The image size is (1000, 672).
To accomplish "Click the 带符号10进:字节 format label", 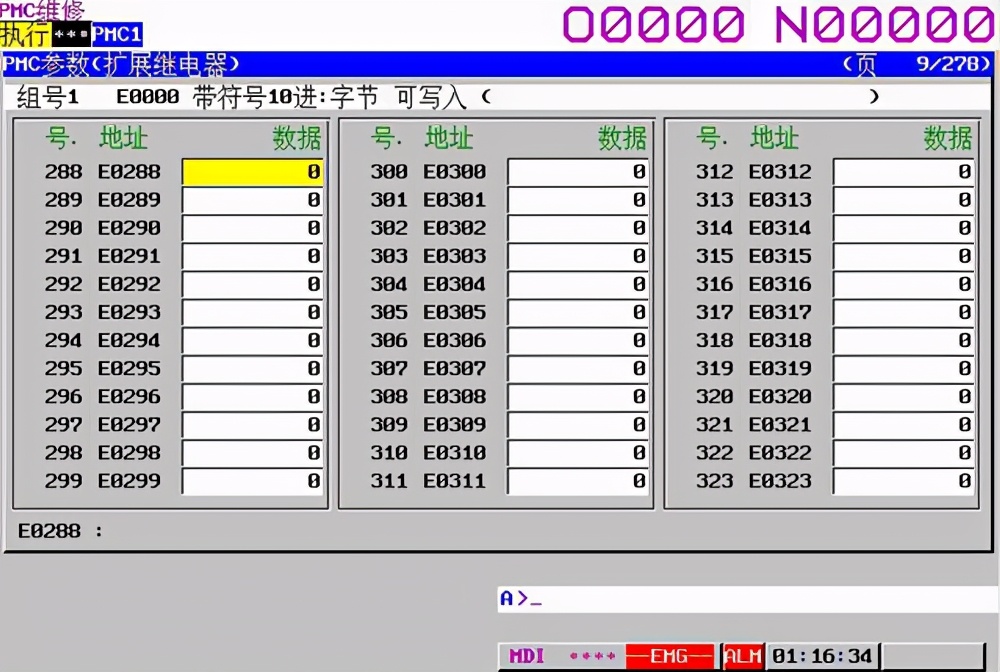I will click(x=285, y=98).
